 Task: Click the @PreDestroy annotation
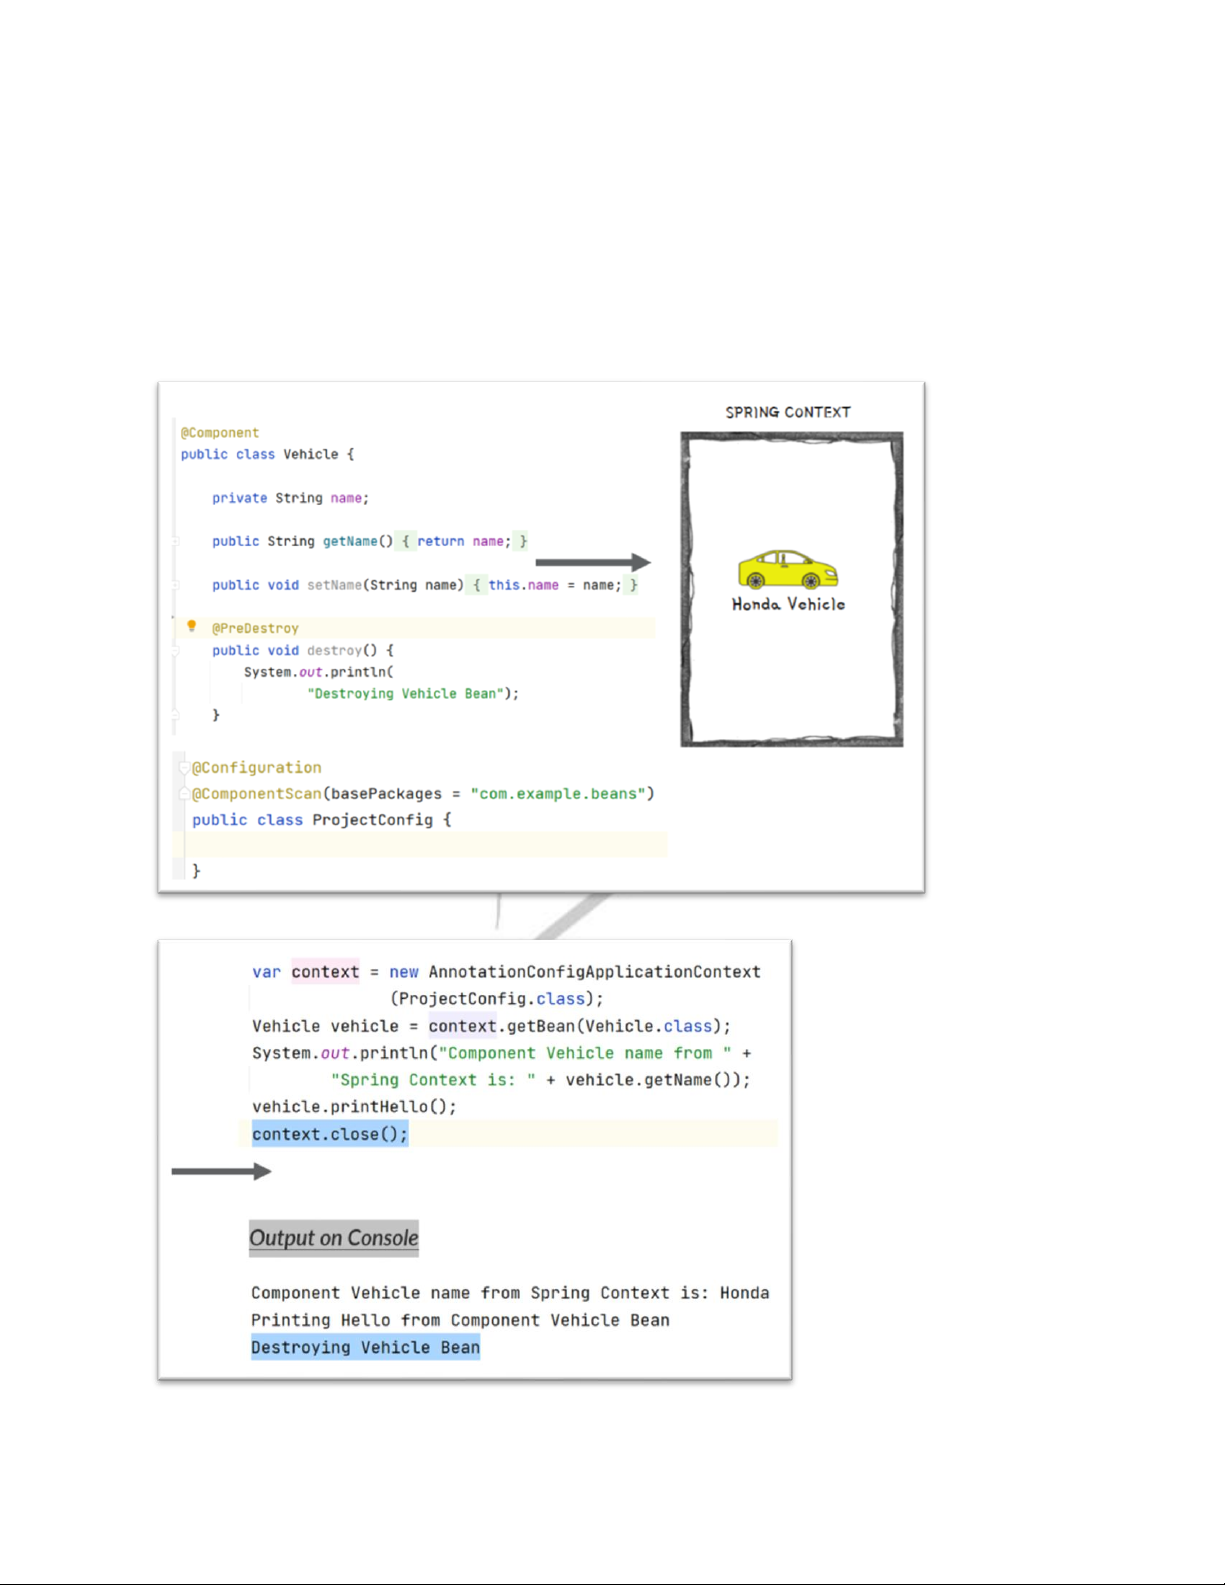(255, 628)
